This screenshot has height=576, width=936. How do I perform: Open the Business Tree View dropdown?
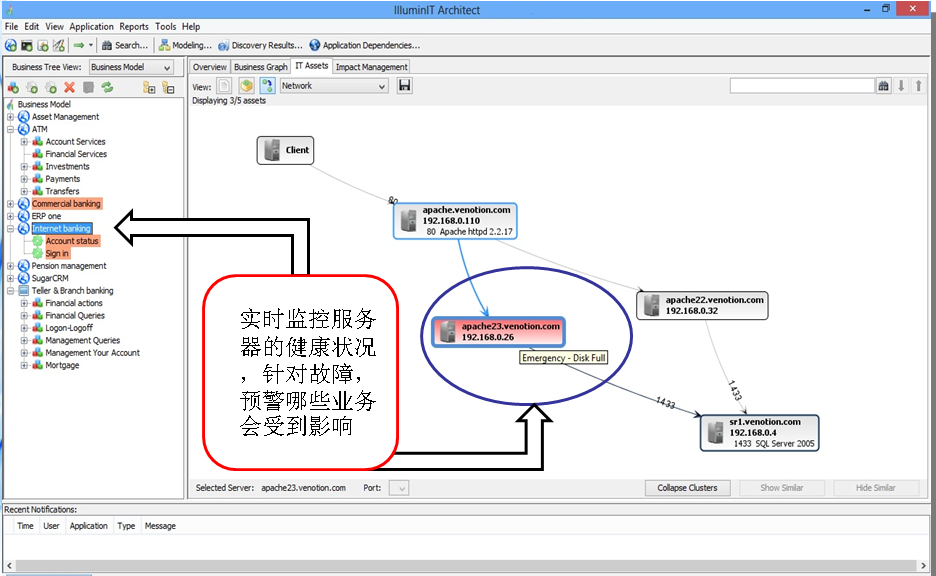tap(131, 67)
